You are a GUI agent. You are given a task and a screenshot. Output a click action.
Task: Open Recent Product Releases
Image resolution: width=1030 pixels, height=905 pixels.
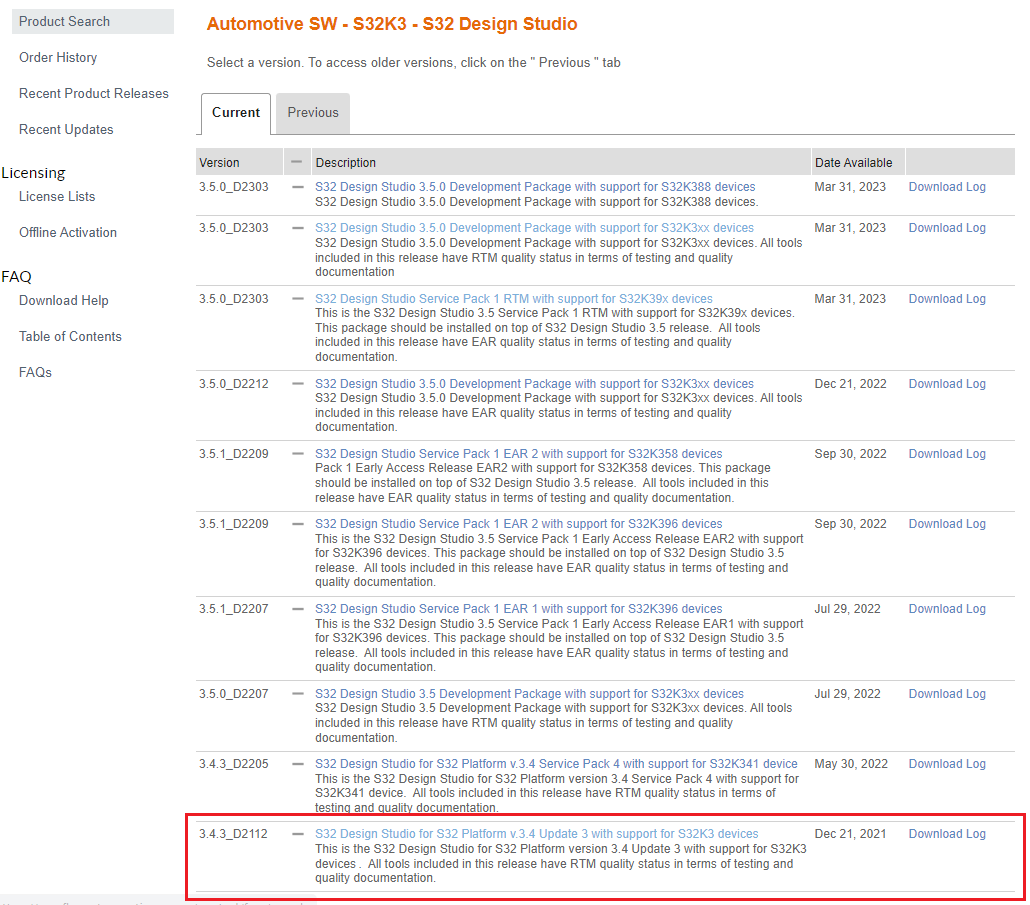click(x=93, y=93)
